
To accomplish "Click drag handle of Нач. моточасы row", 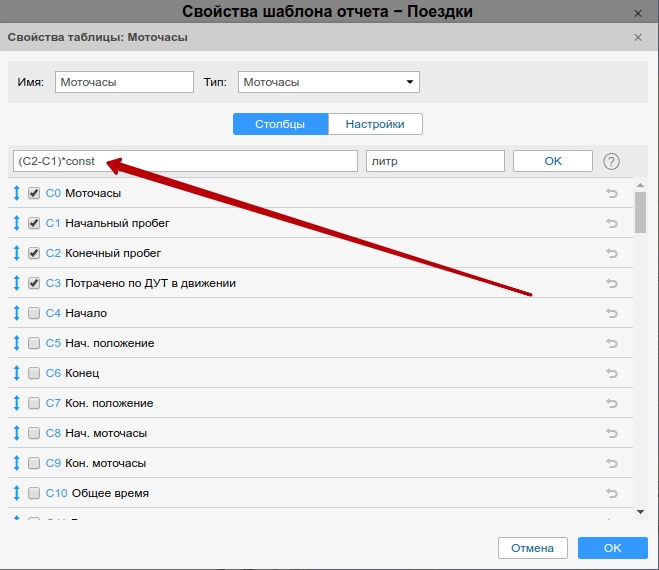I will [x=17, y=433].
